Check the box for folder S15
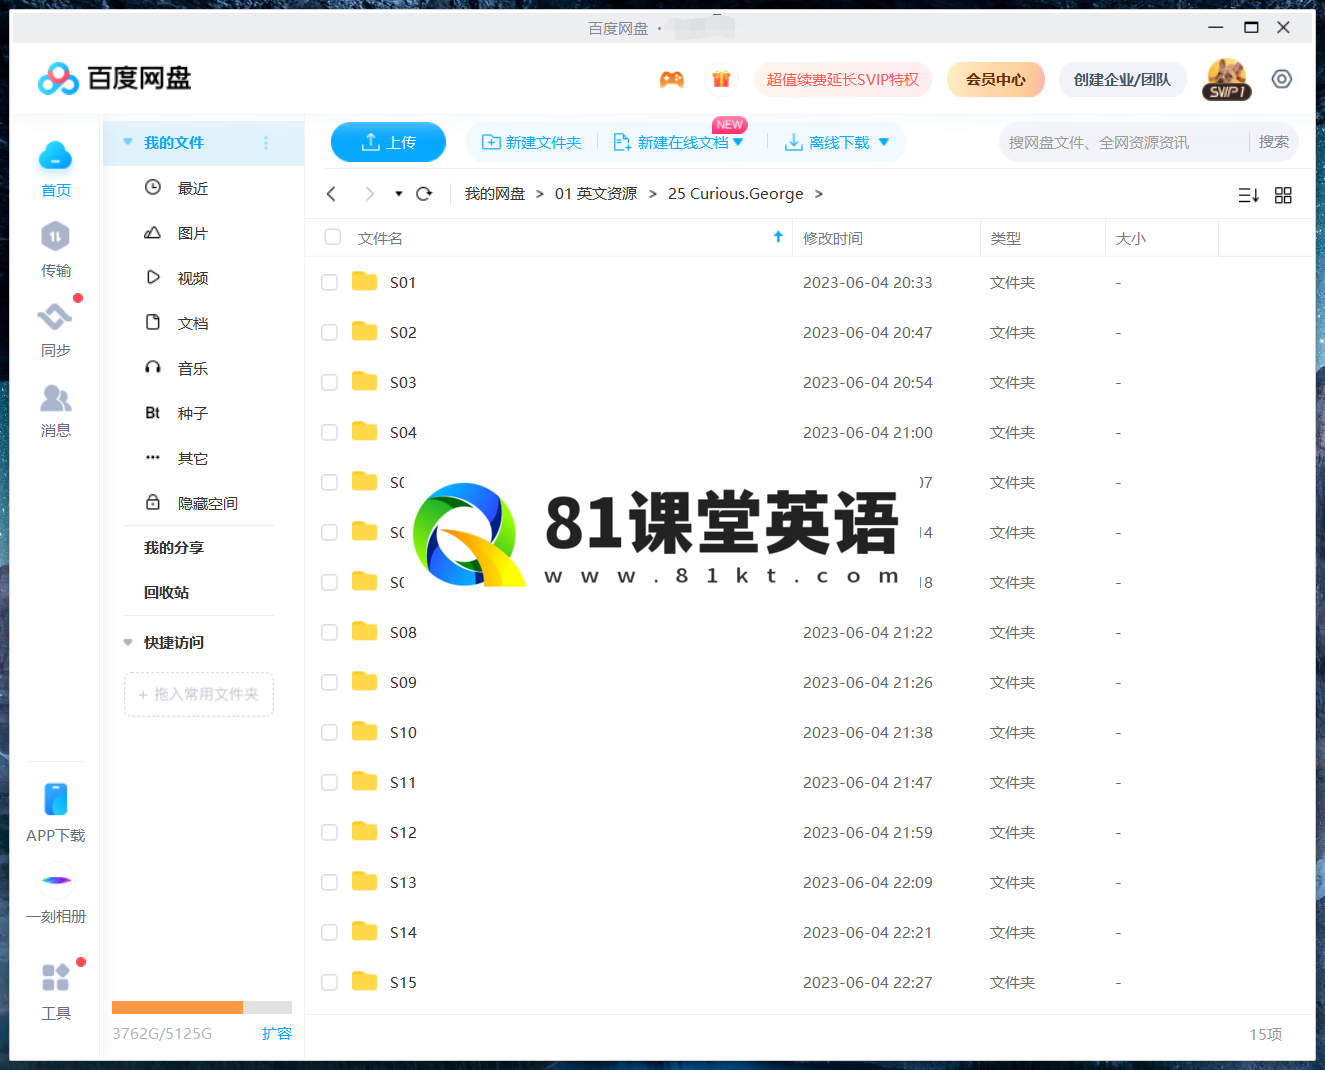Viewport: 1325px width, 1070px height. (x=329, y=983)
